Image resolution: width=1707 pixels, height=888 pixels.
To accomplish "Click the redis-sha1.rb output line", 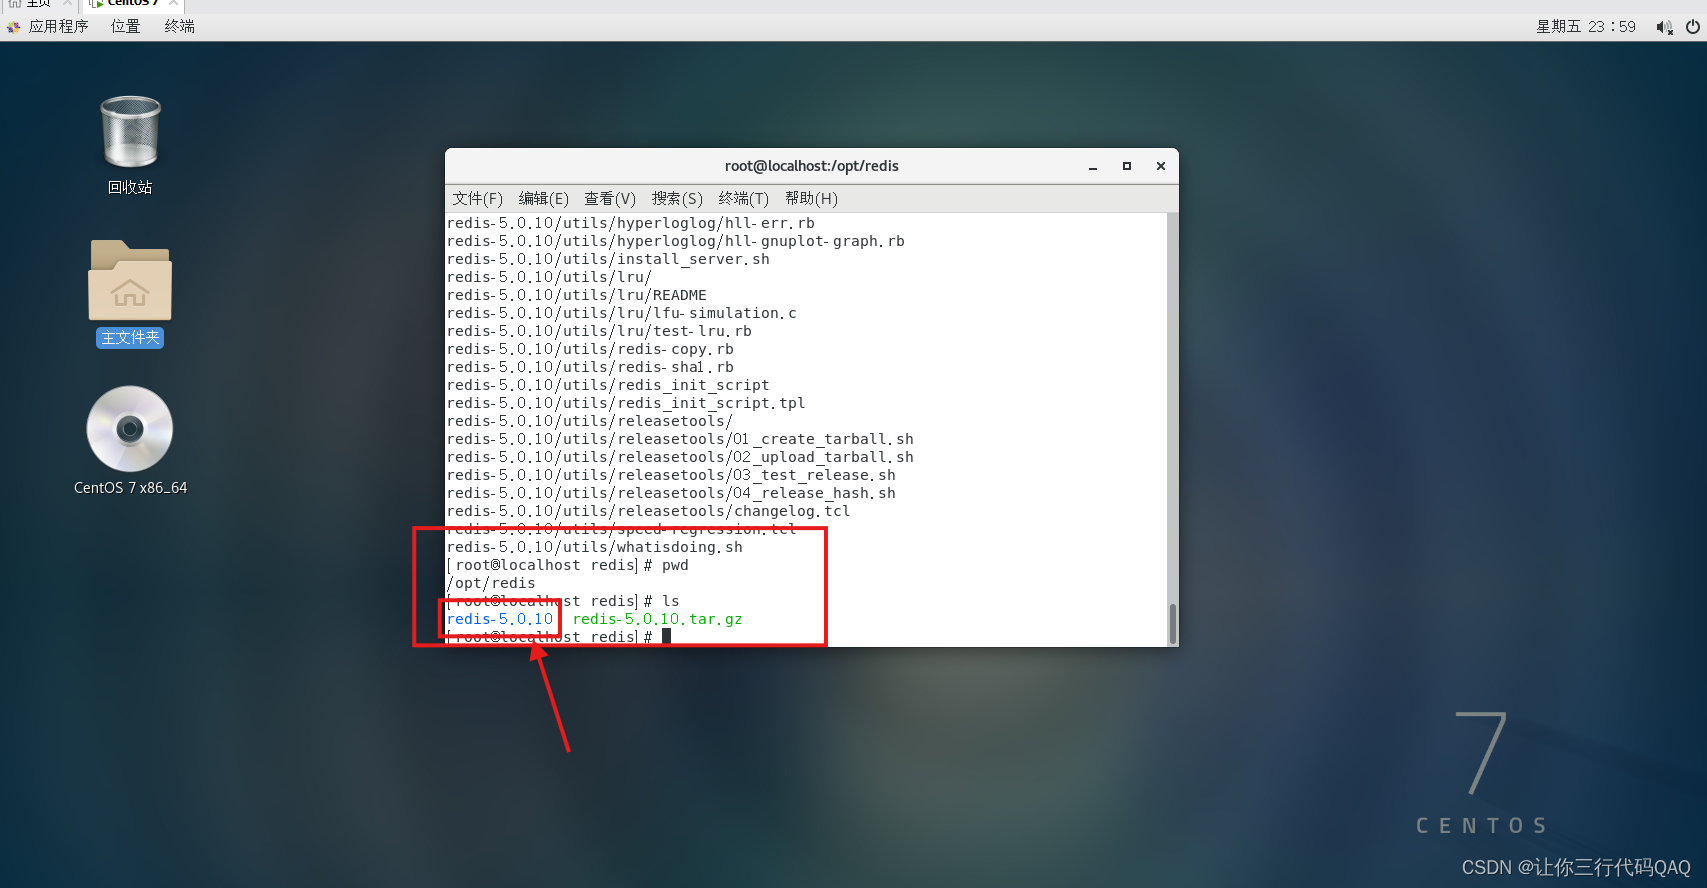I will tap(590, 367).
